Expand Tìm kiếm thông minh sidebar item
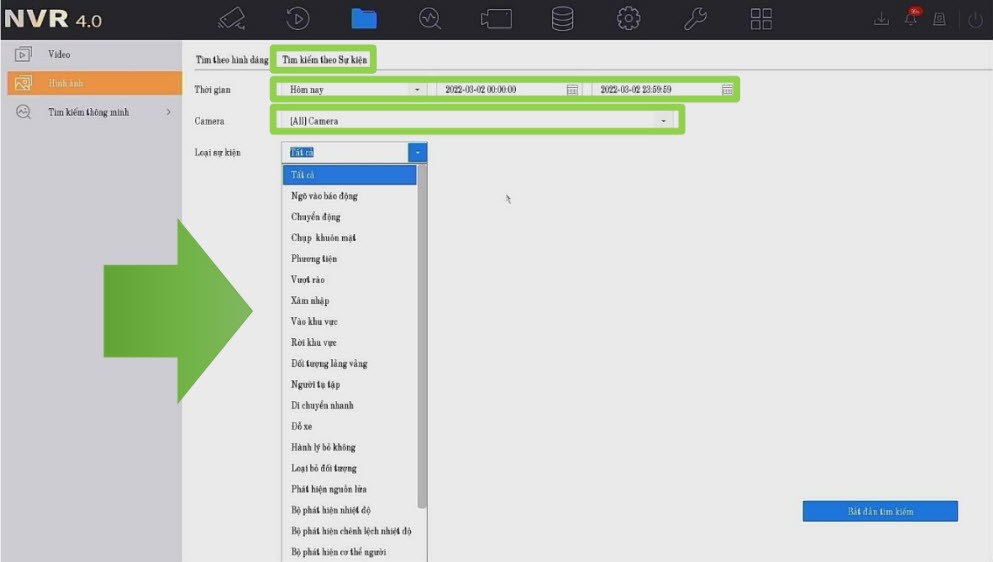The width and height of the screenshot is (993, 562). (x=90, y=112)
